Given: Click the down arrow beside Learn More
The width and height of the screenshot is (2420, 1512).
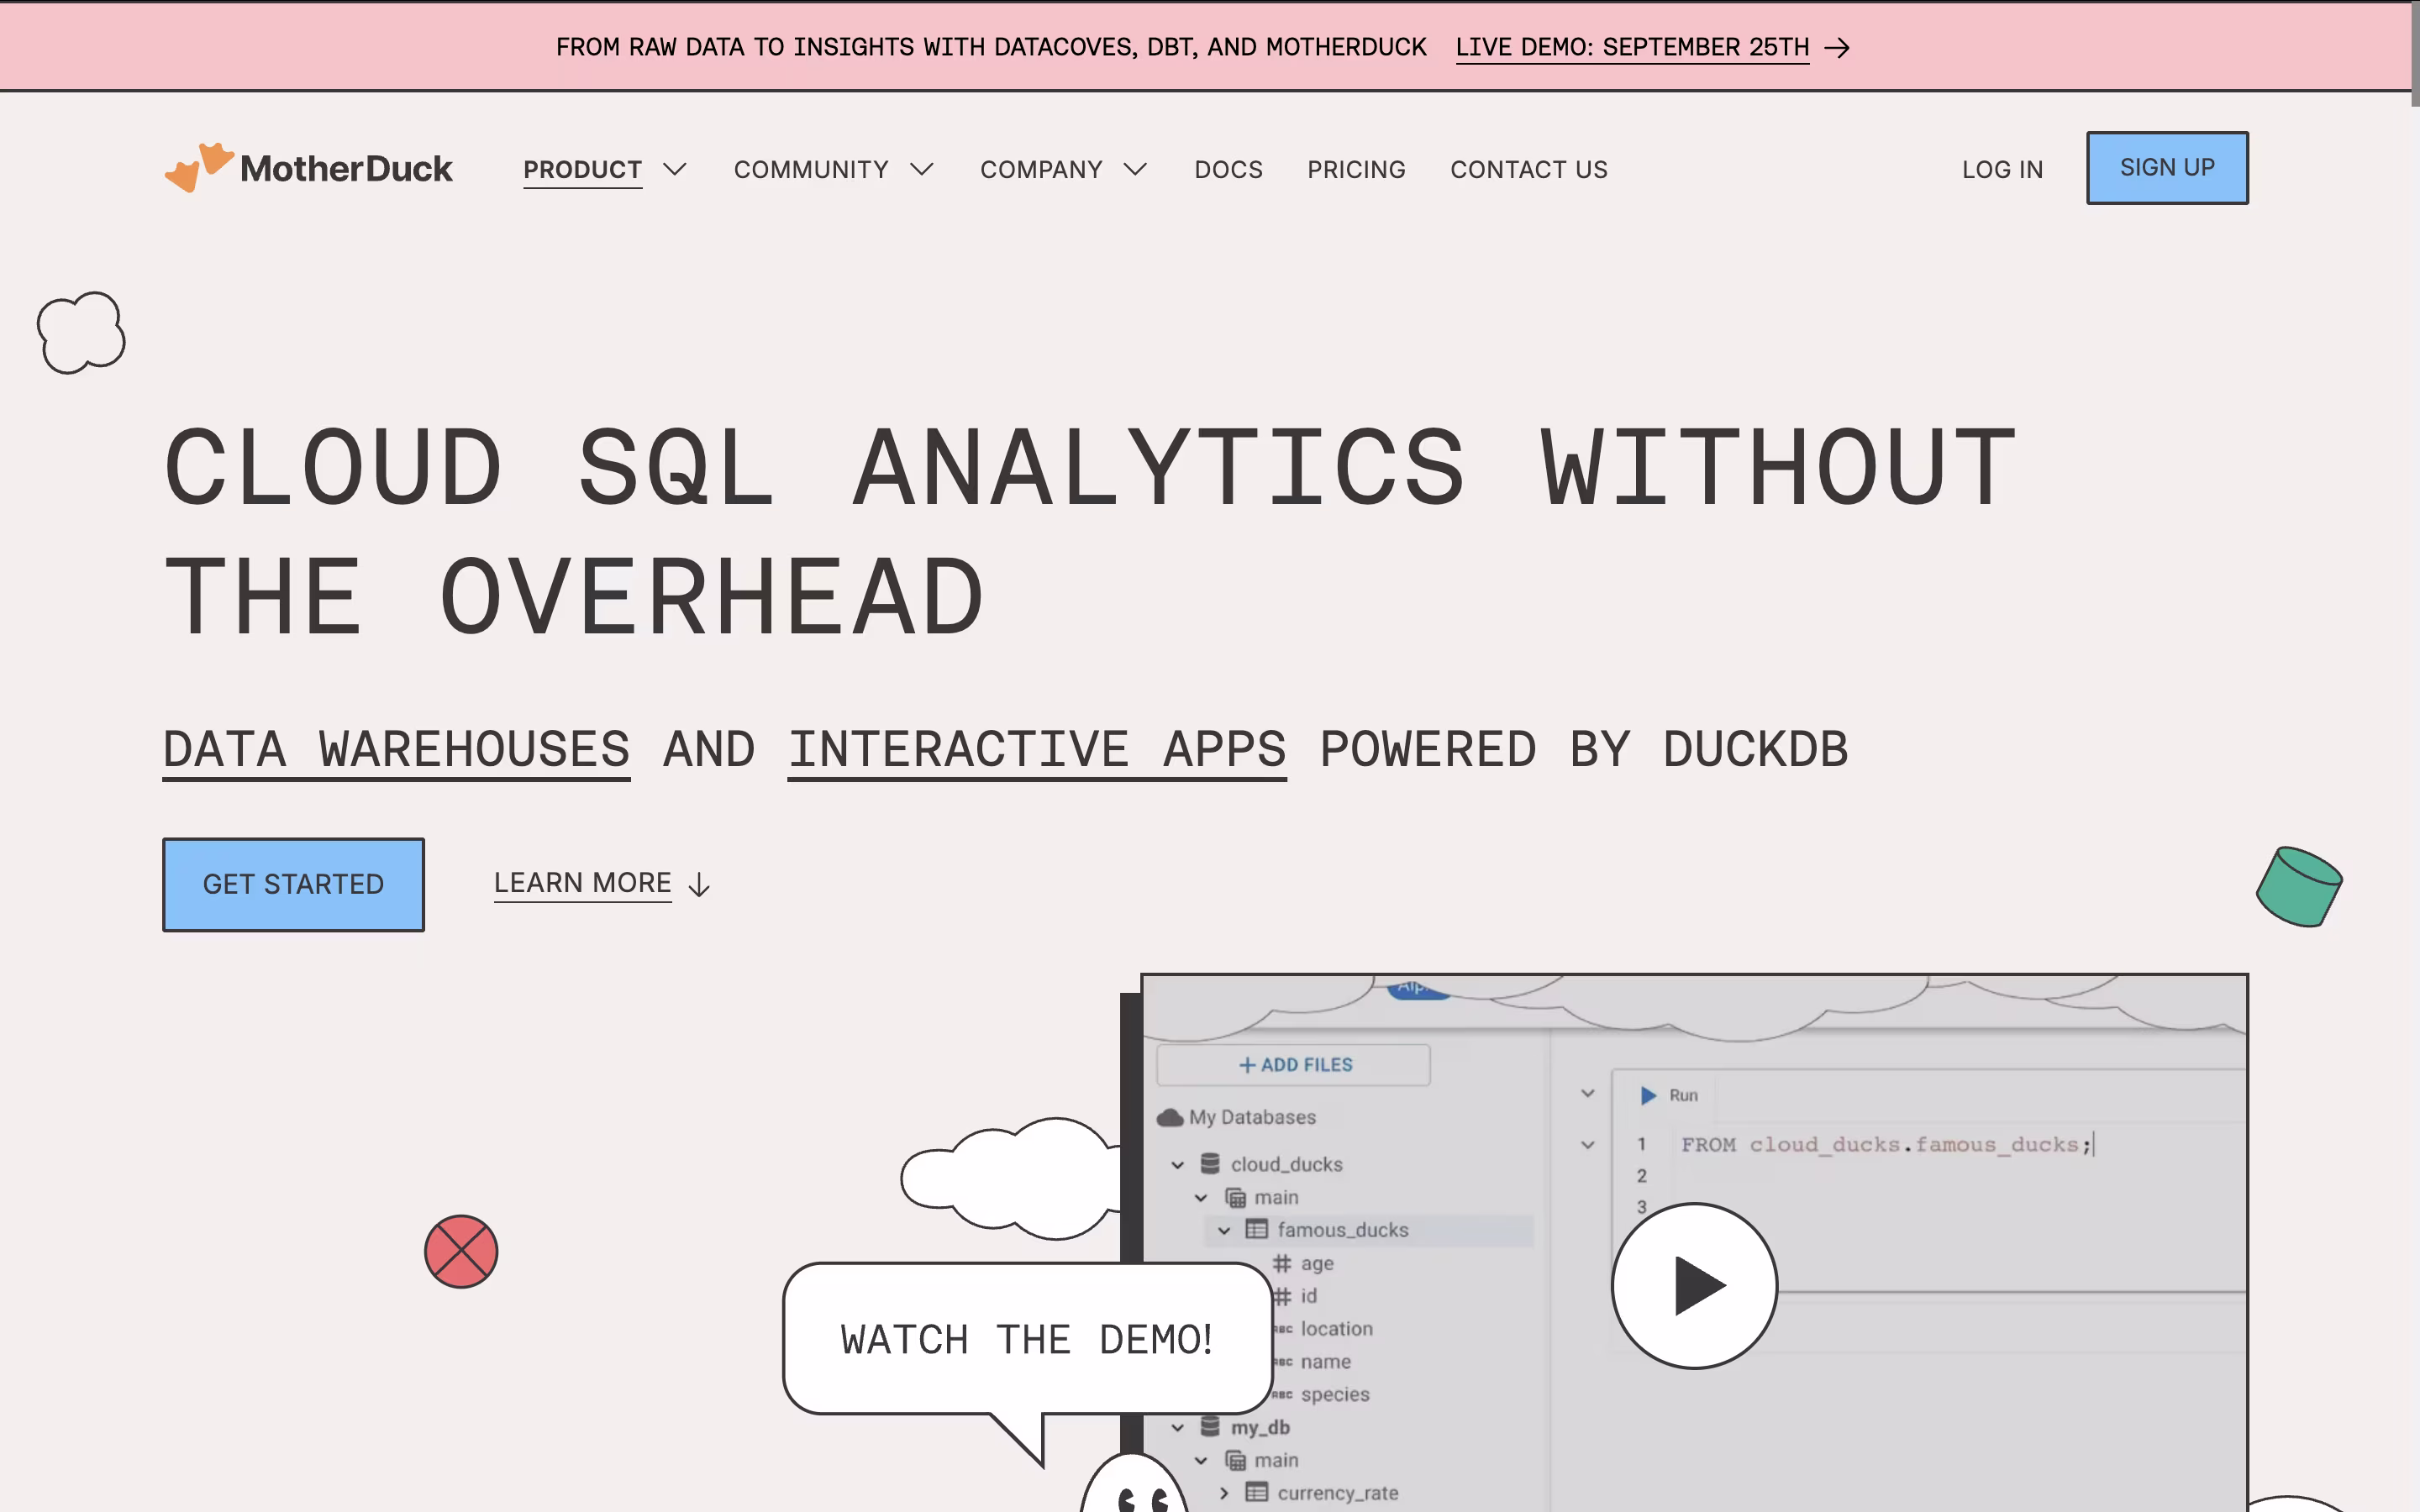Looking at the screenshot, I should click(700, 885).
